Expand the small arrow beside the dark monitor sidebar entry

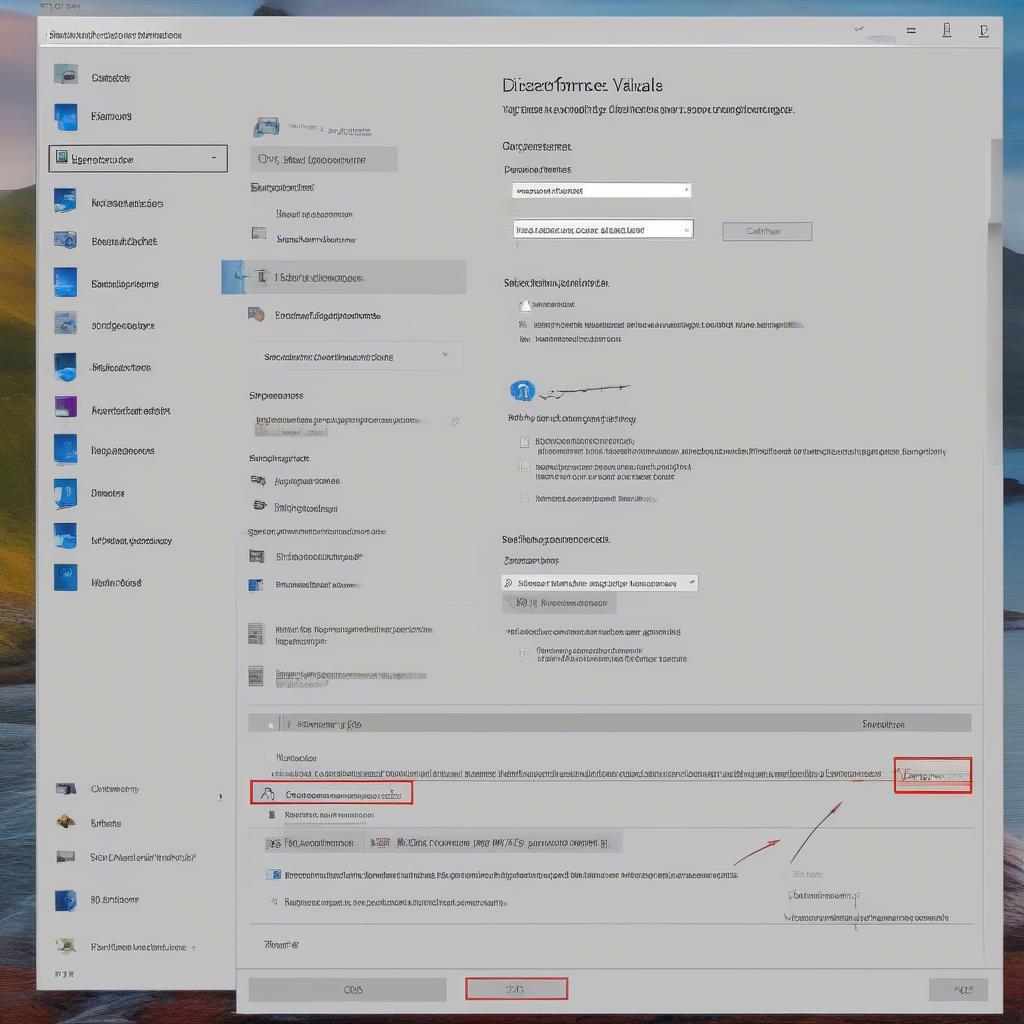pos(220,797)
